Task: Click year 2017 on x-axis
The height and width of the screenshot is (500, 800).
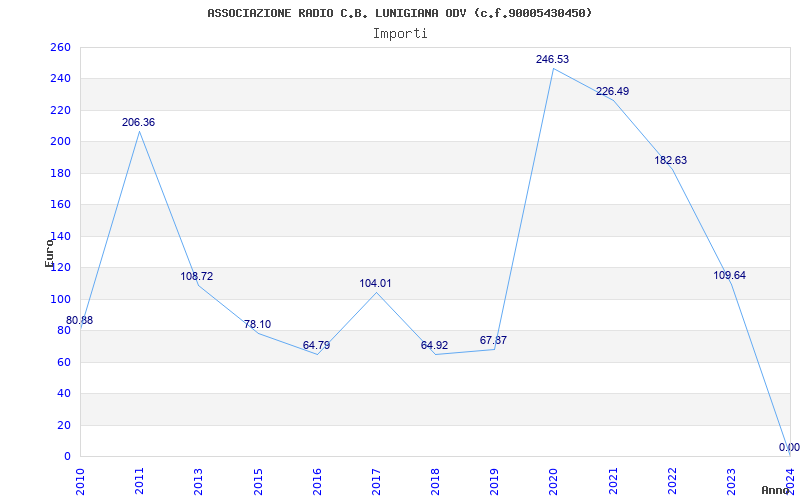Action: click(377, 481)
